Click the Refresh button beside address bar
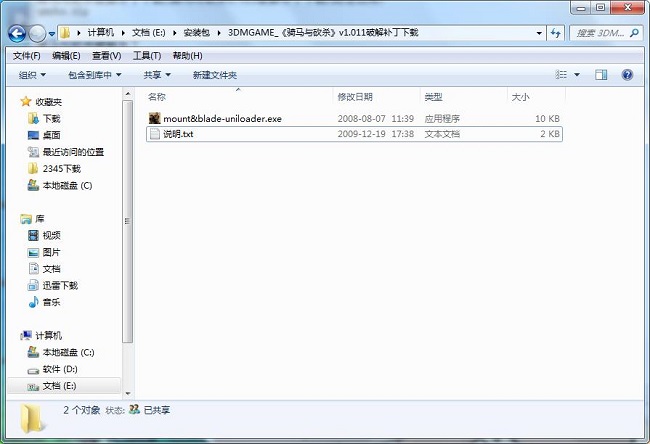This screenshot has height=444, width=650. click(x=555, y=33)
